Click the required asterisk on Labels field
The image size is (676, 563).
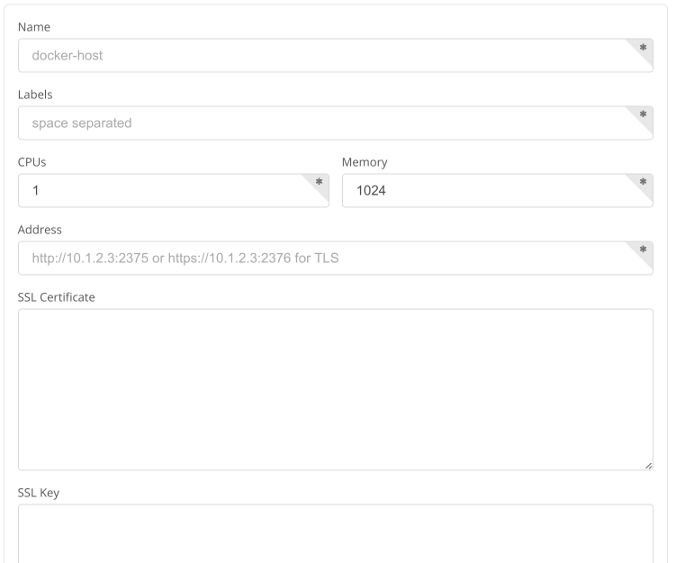coord(643,114)
